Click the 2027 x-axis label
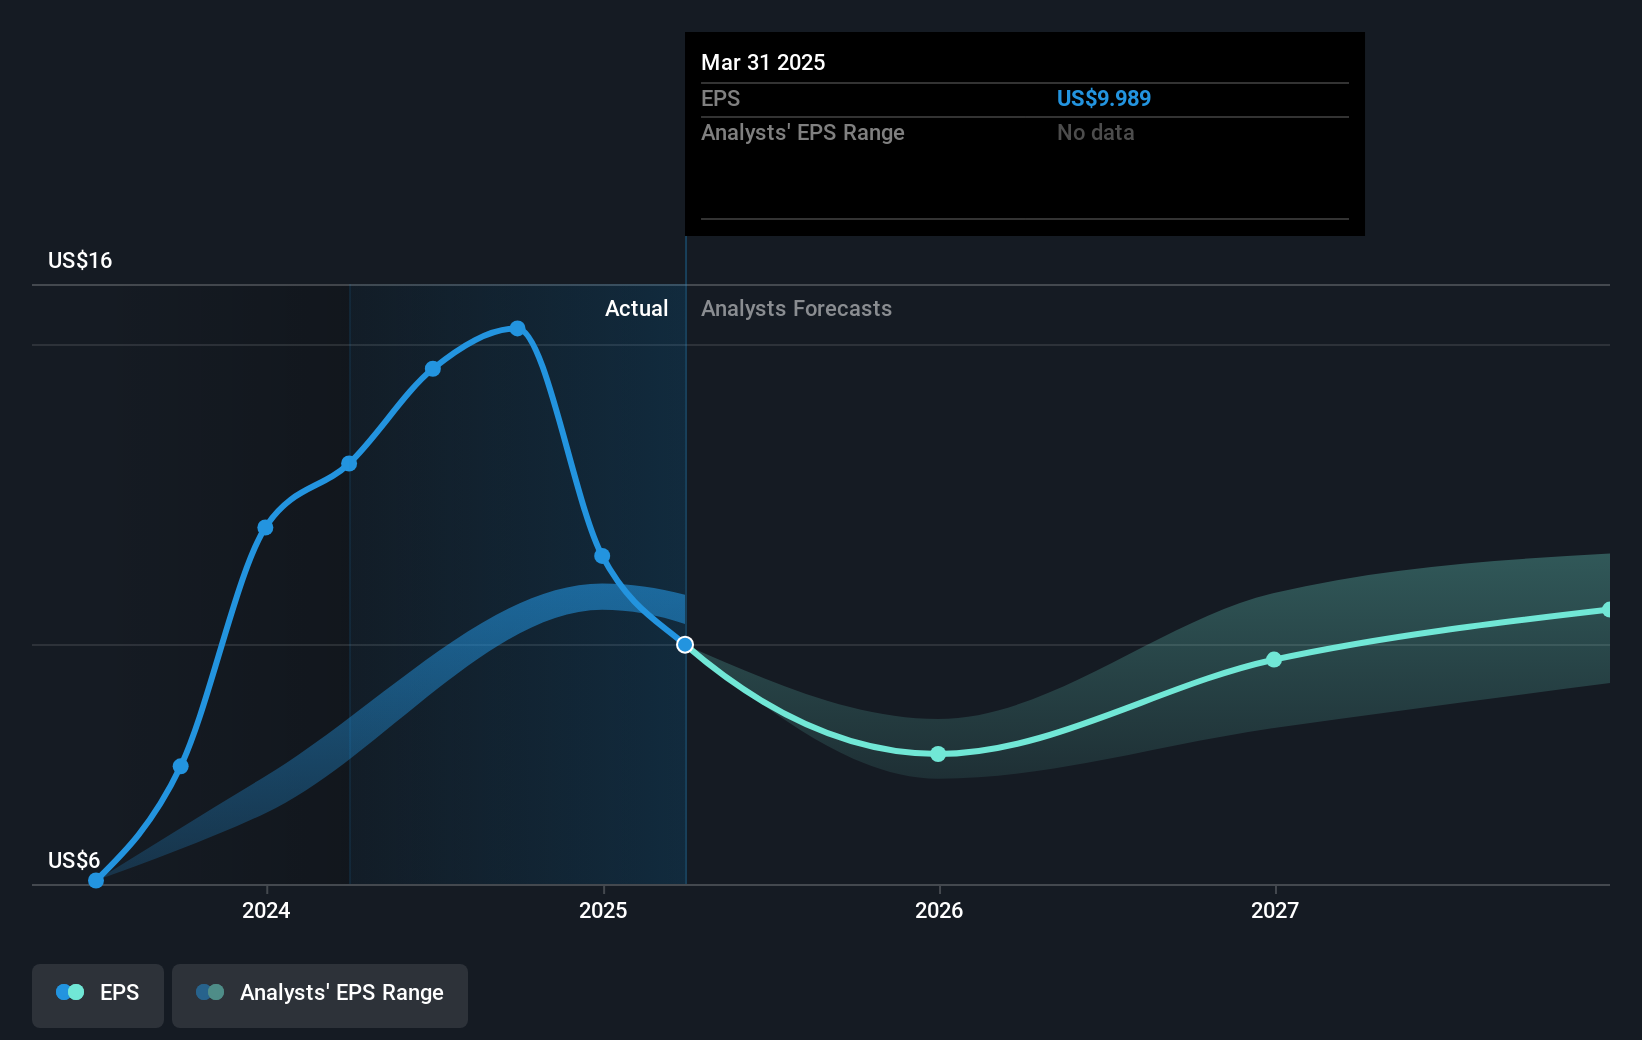The height and width of the screenshot is (1040, 1642). click(1275, 910)
